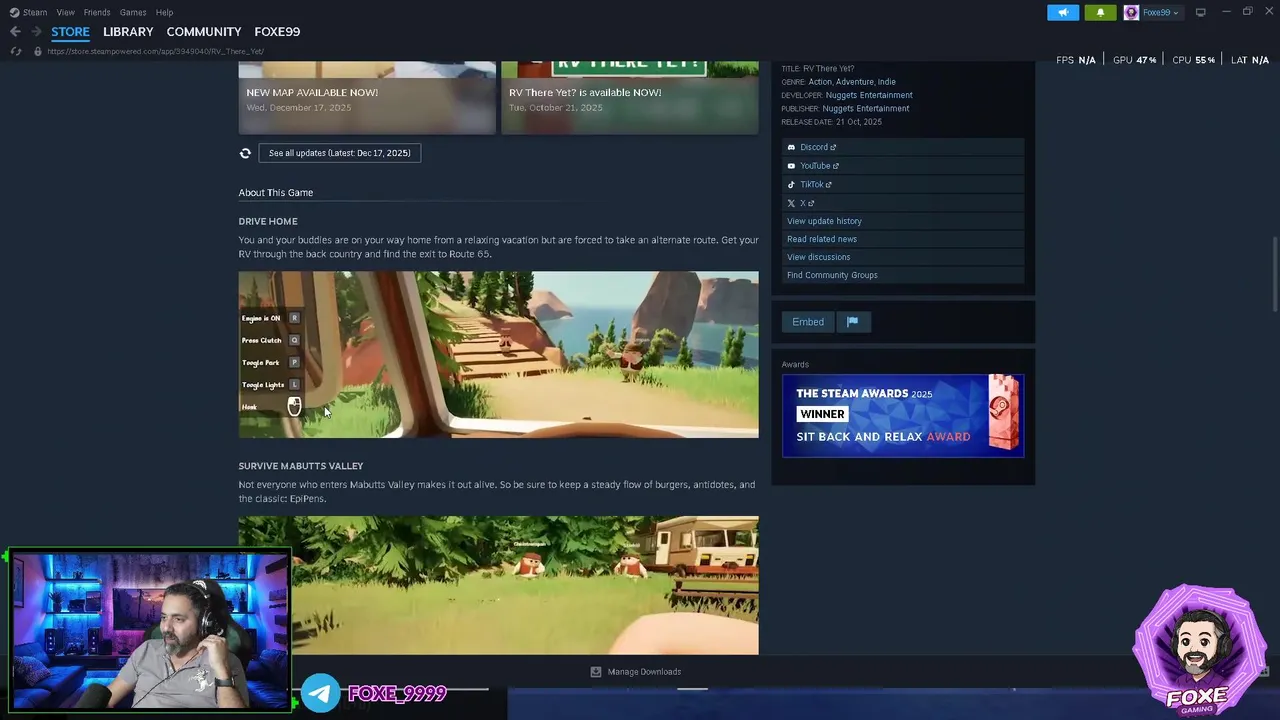
Task: Click publisher Nuggets Entertainment link
Action: (867, 108)
